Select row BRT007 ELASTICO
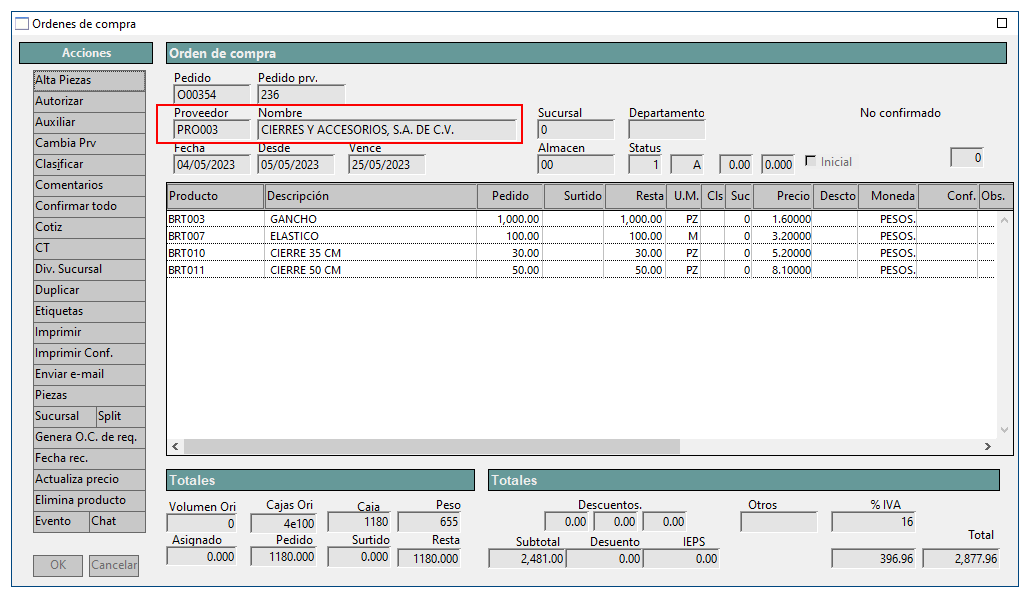 pyautogui.click(x=581, y=236)
